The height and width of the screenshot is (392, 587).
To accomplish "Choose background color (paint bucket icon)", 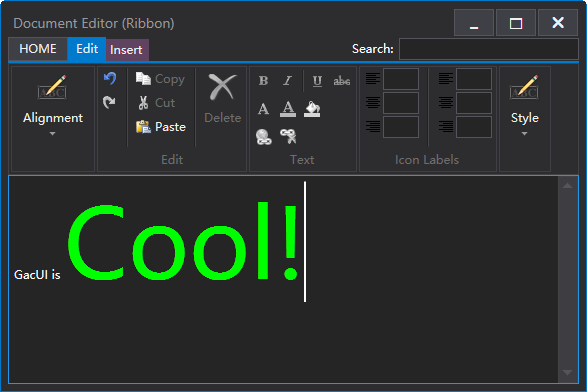I will point(312,109).
